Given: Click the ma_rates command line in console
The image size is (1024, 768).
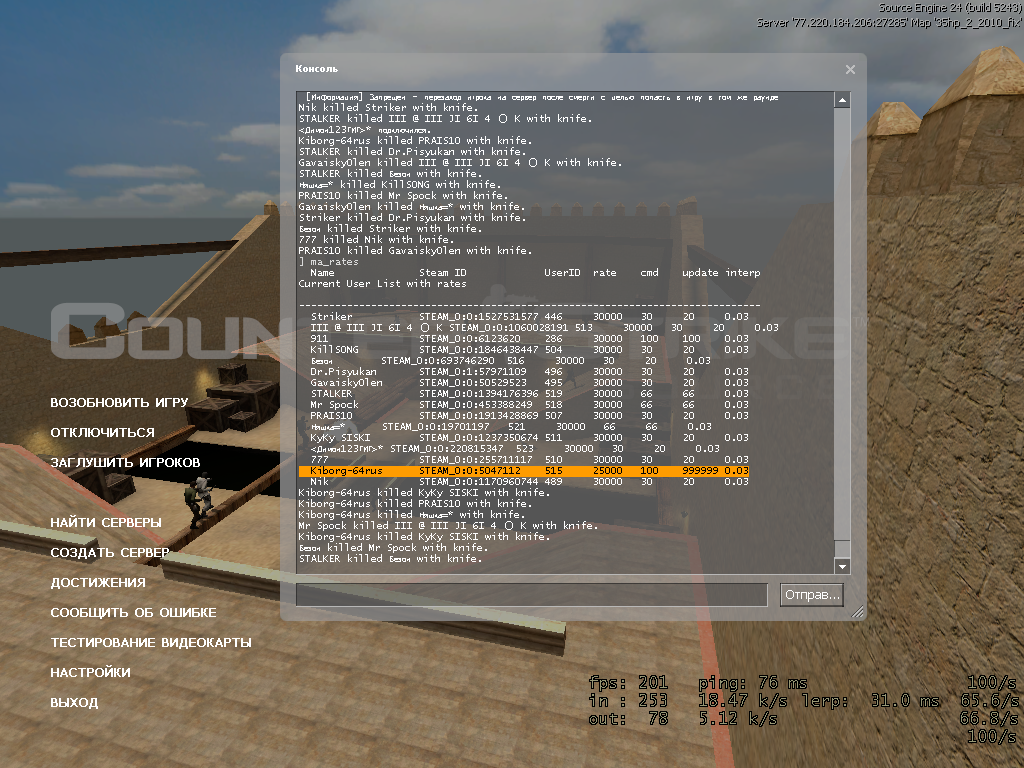Looking at the screenshot, I should (328, 262).
